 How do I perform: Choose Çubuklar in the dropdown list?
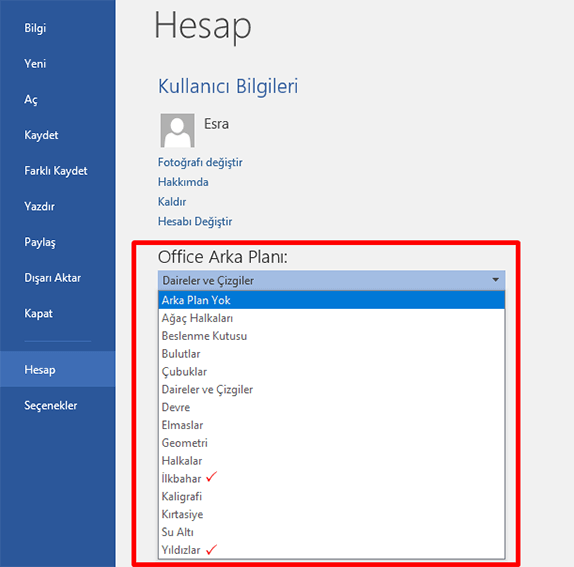pos(331,372)
